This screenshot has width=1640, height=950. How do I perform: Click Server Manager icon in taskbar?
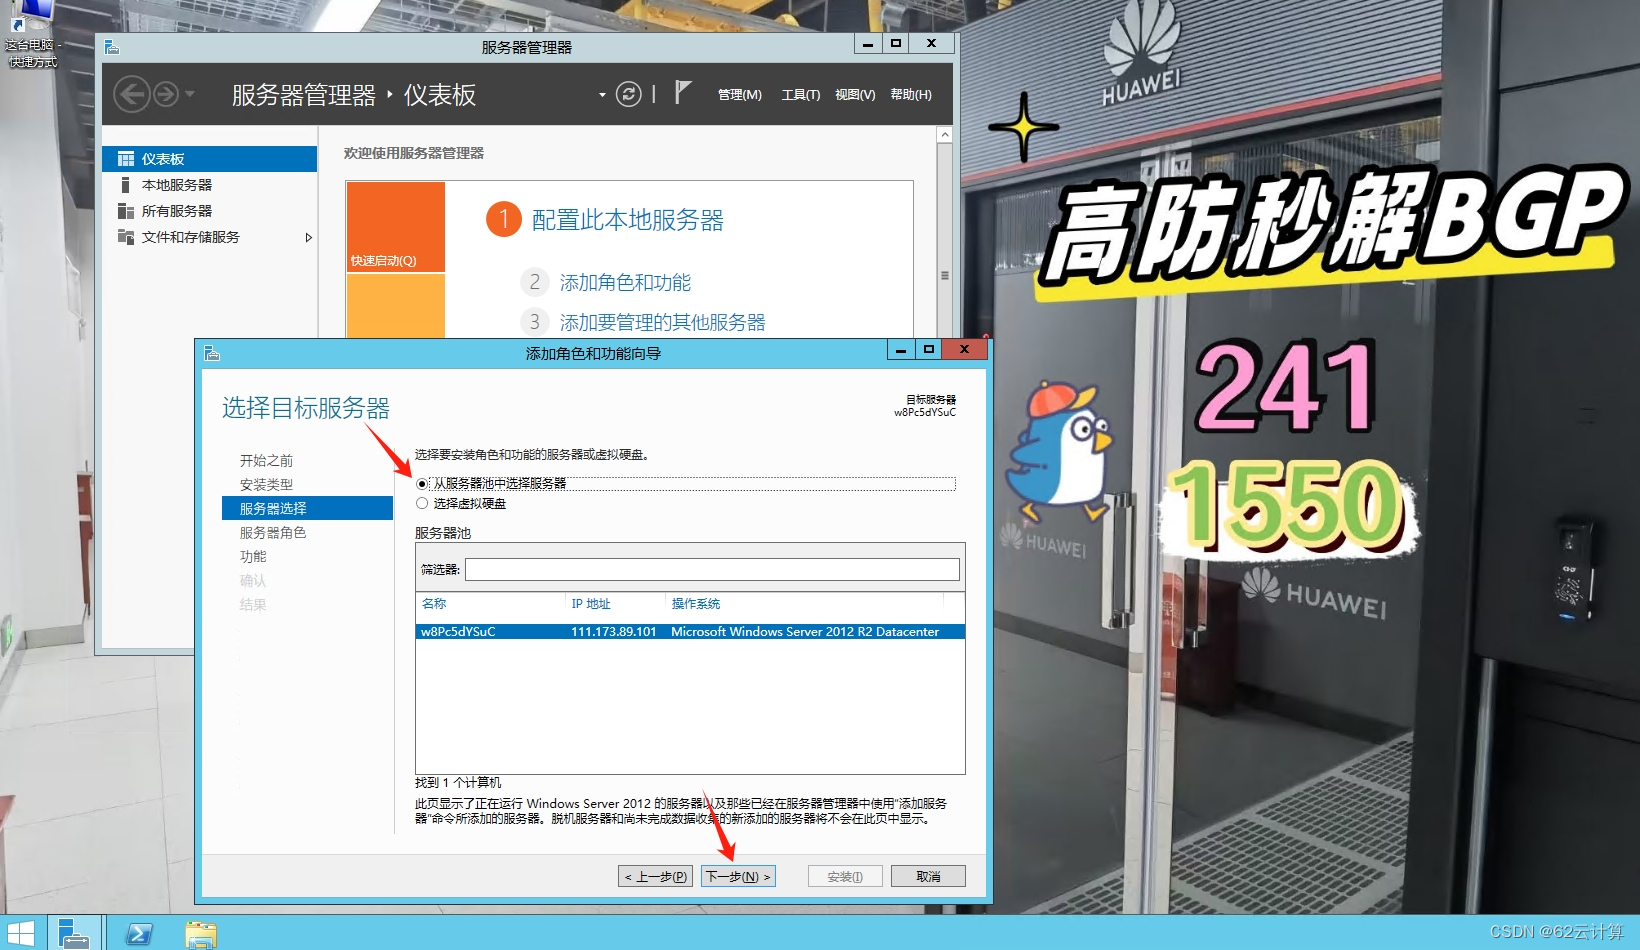[74, 933]
